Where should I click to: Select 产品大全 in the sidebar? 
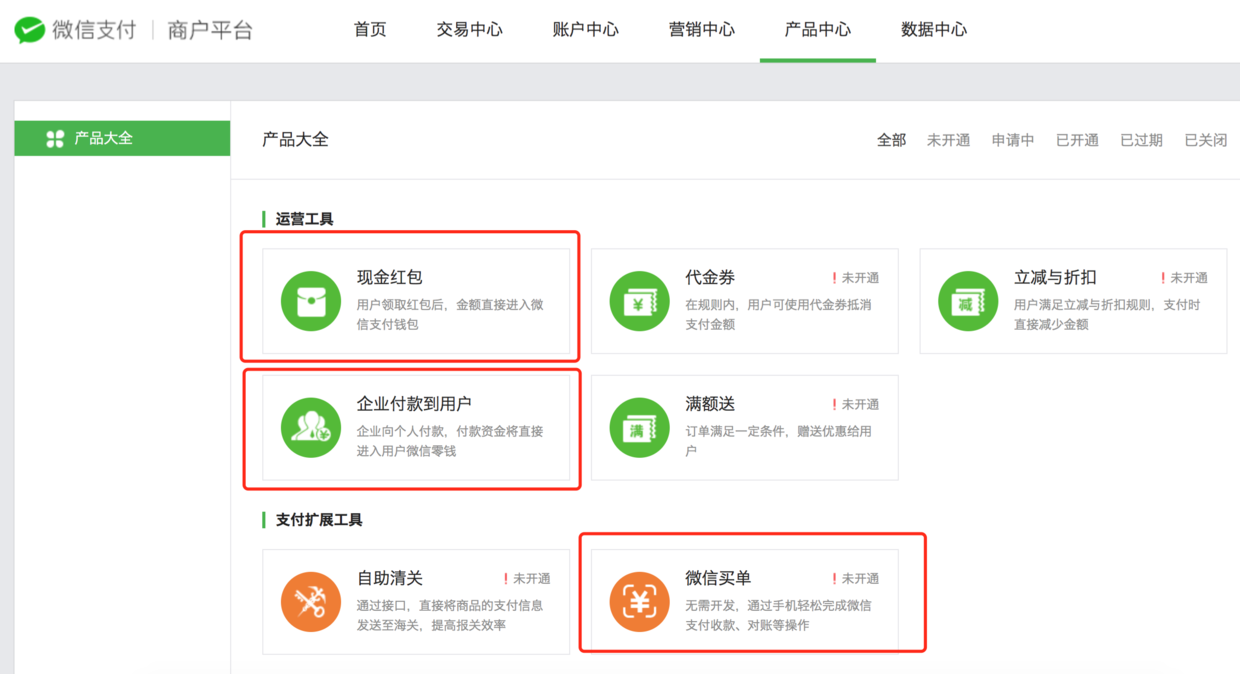(122, 138)
